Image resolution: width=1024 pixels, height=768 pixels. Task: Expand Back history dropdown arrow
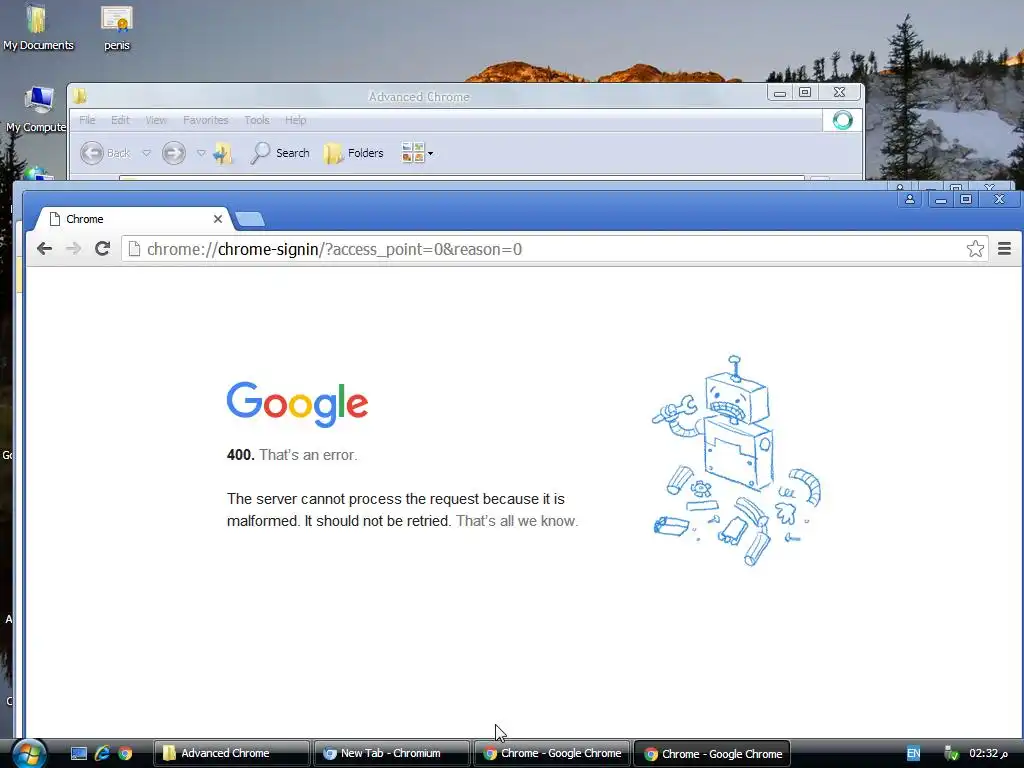pyautogui.click(x=146, y=153)
